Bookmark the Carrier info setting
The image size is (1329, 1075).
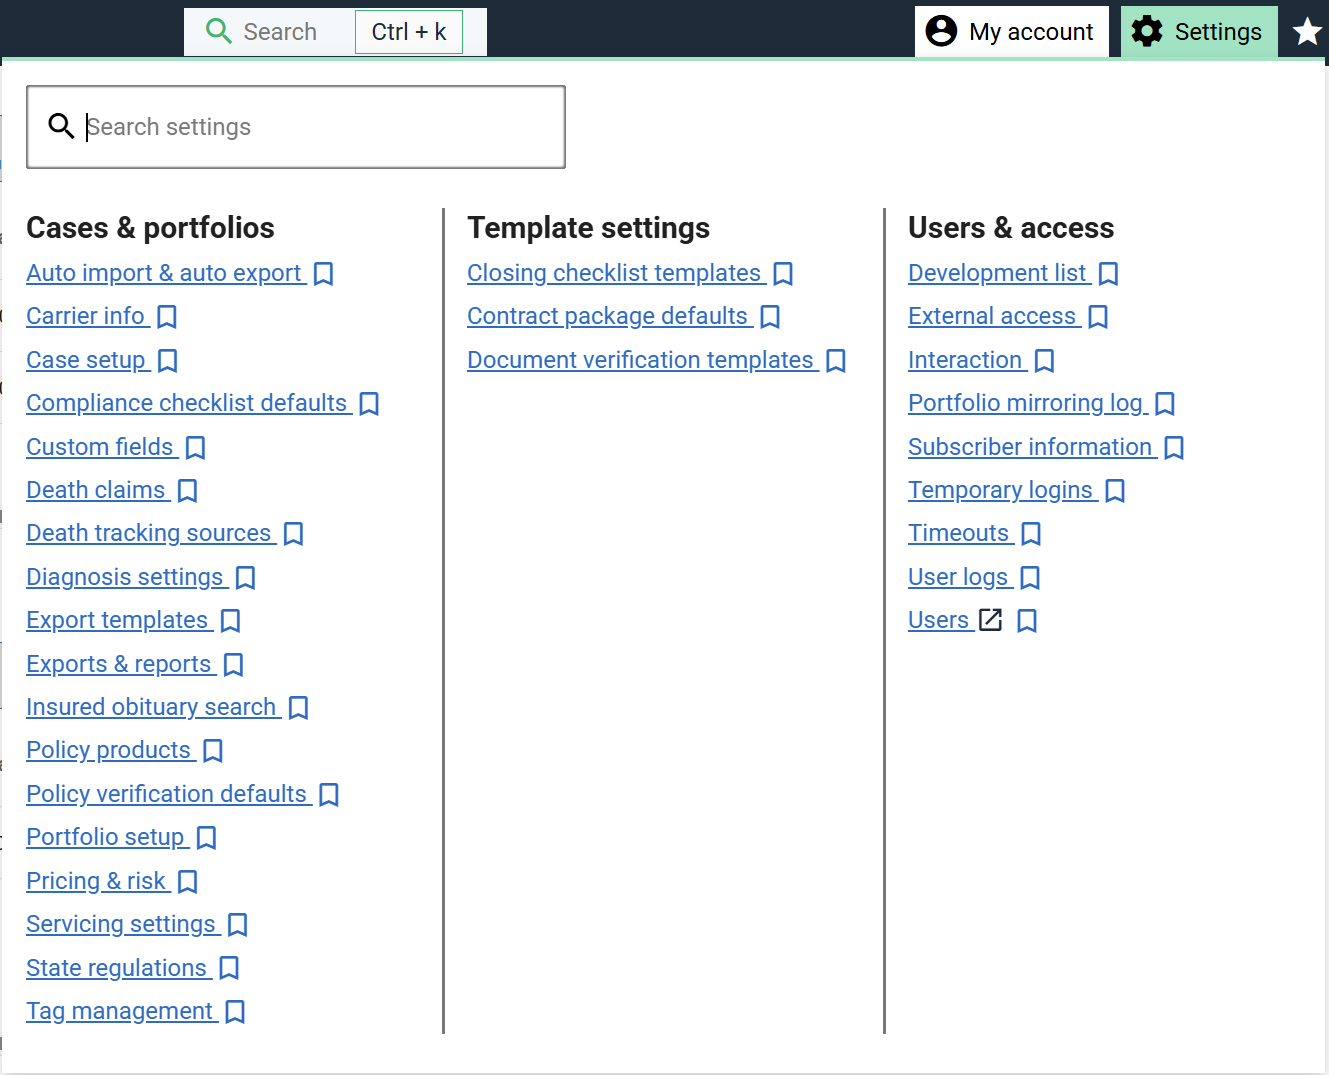167,317
